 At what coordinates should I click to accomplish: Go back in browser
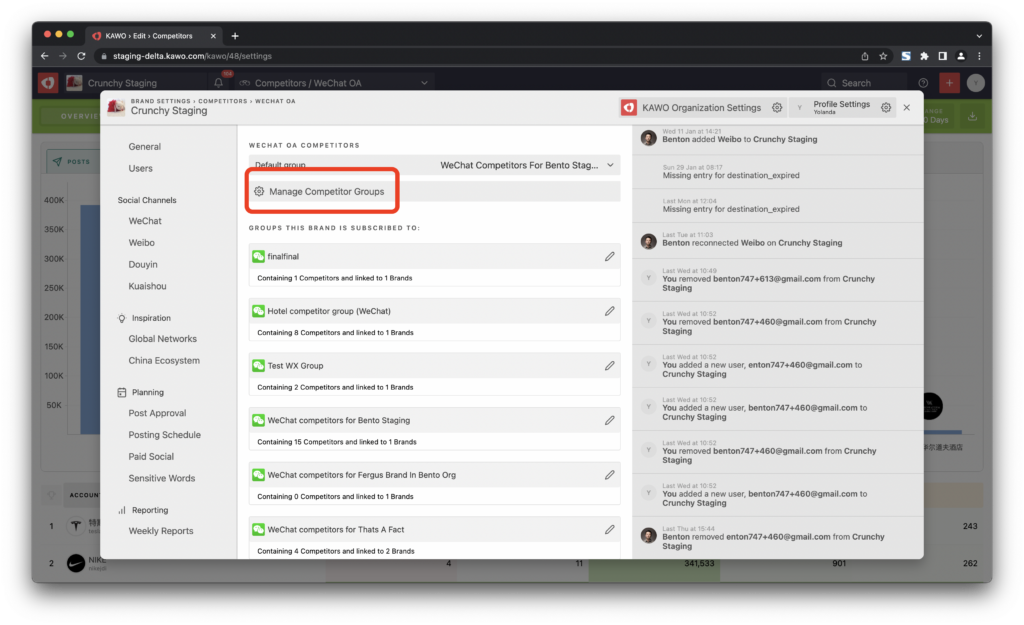coord(44,56)
